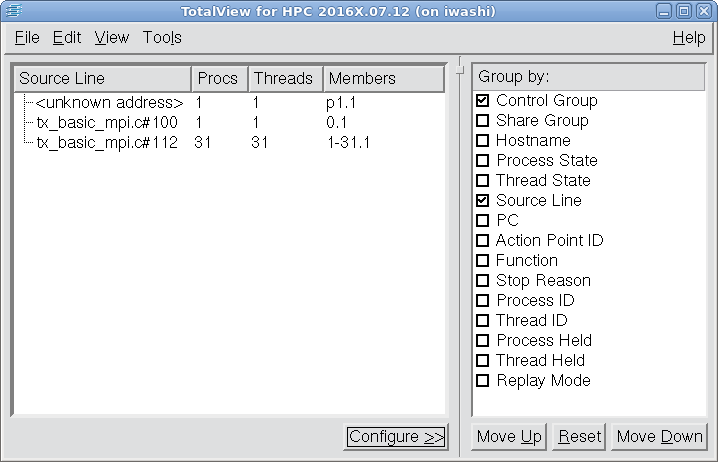Click the pane divider handle
Screen dimensions: 718x462
click(x=459, y=70)
